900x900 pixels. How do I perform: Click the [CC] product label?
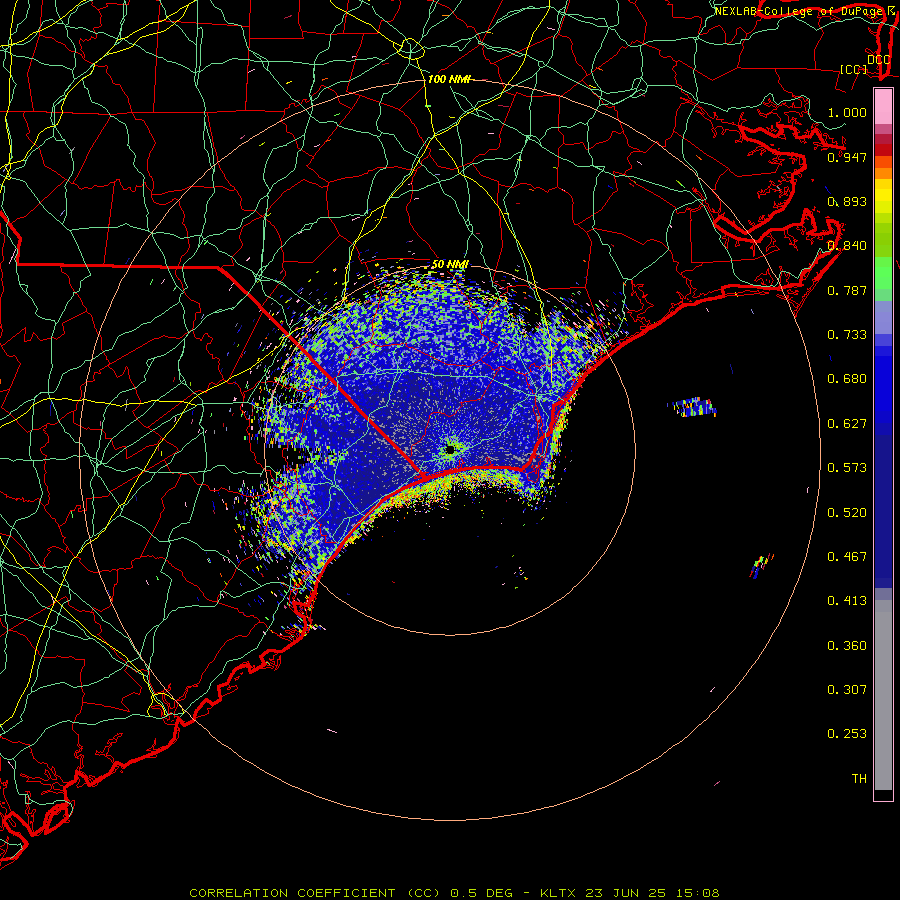pyautogui.click(x=853, y=69)
